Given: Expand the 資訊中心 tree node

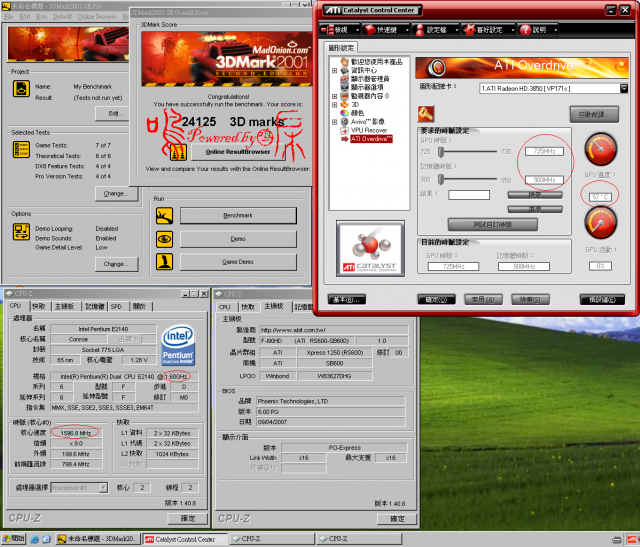Looking at the screenshot, I should tap(334, 71).
